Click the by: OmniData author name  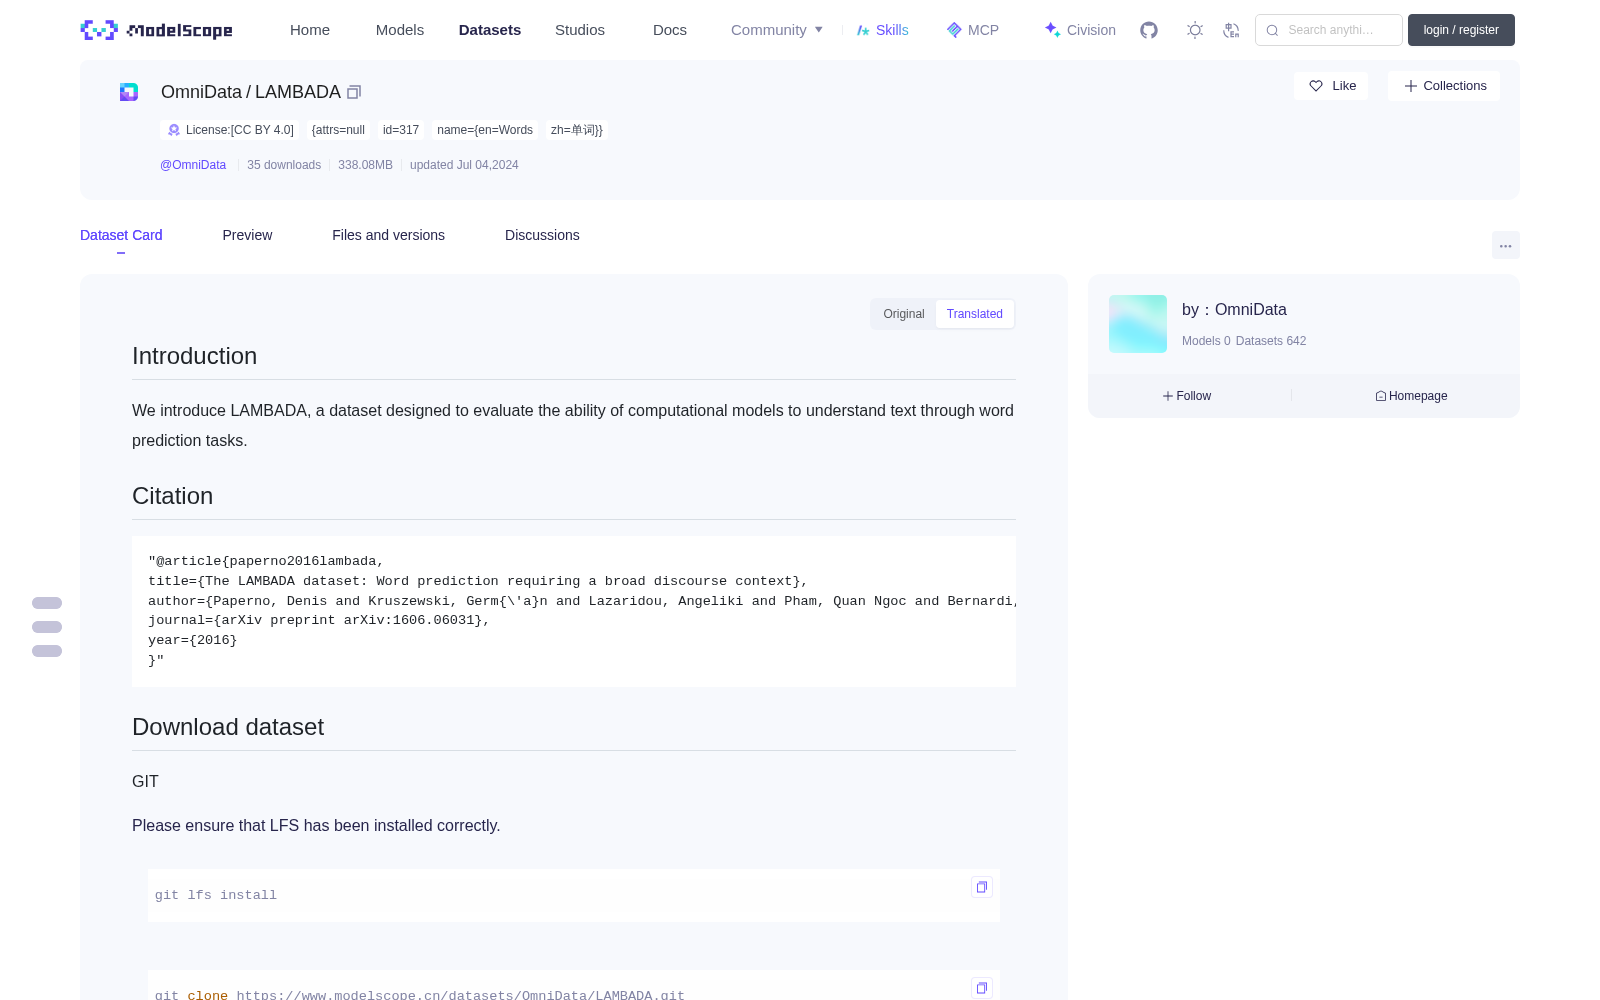1234,310
